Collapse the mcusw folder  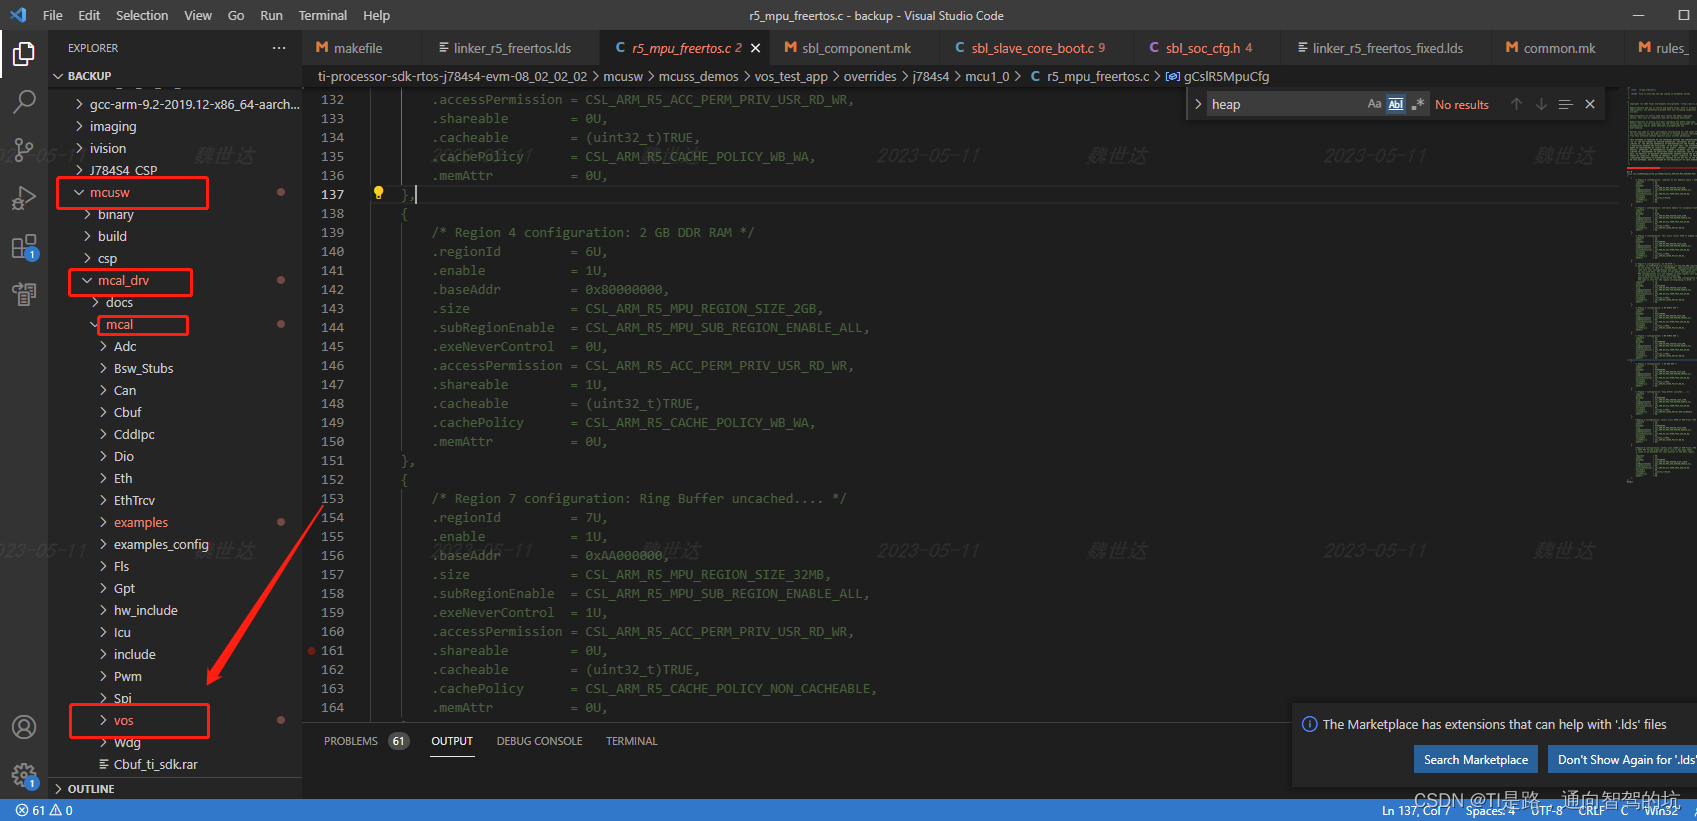(x=80, y=192)
